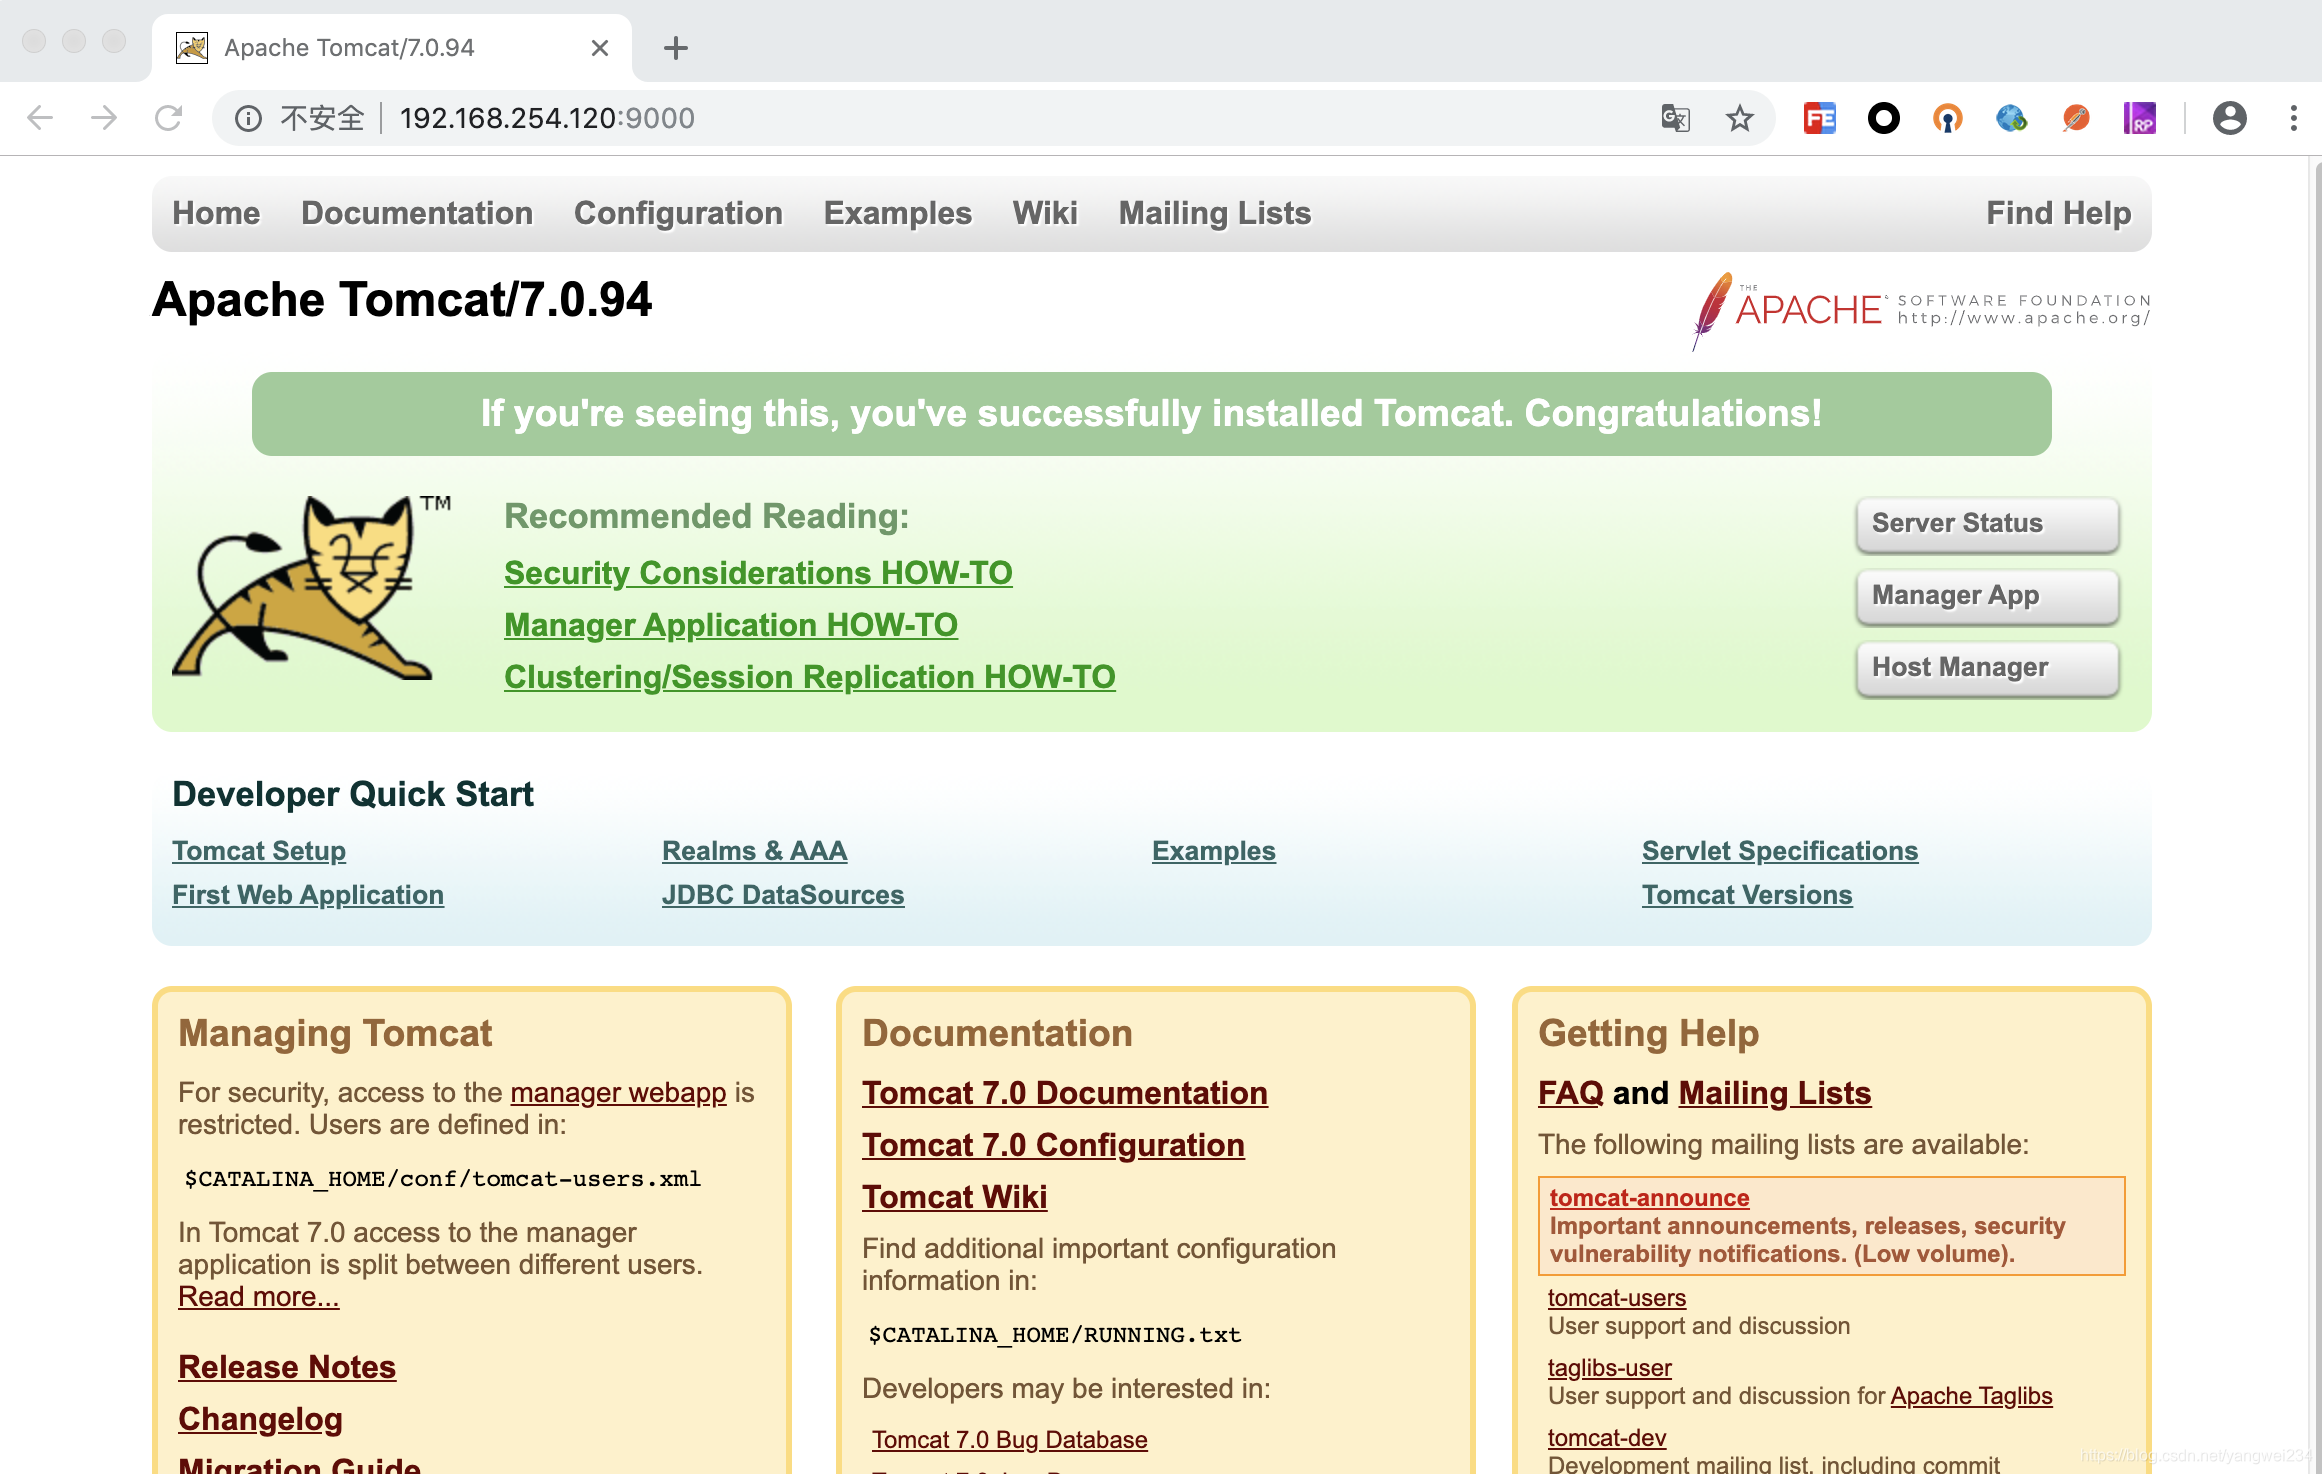Image resolution: width=2322 pixels, height=1474 pixels.
Task: Open the tomcat-announce mailing list link
Action: pos(1650,1197)
